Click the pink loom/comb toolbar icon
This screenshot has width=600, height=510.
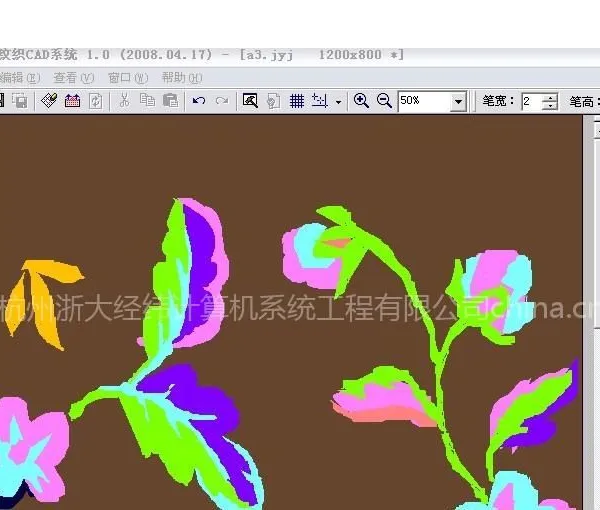click(72, 101)
